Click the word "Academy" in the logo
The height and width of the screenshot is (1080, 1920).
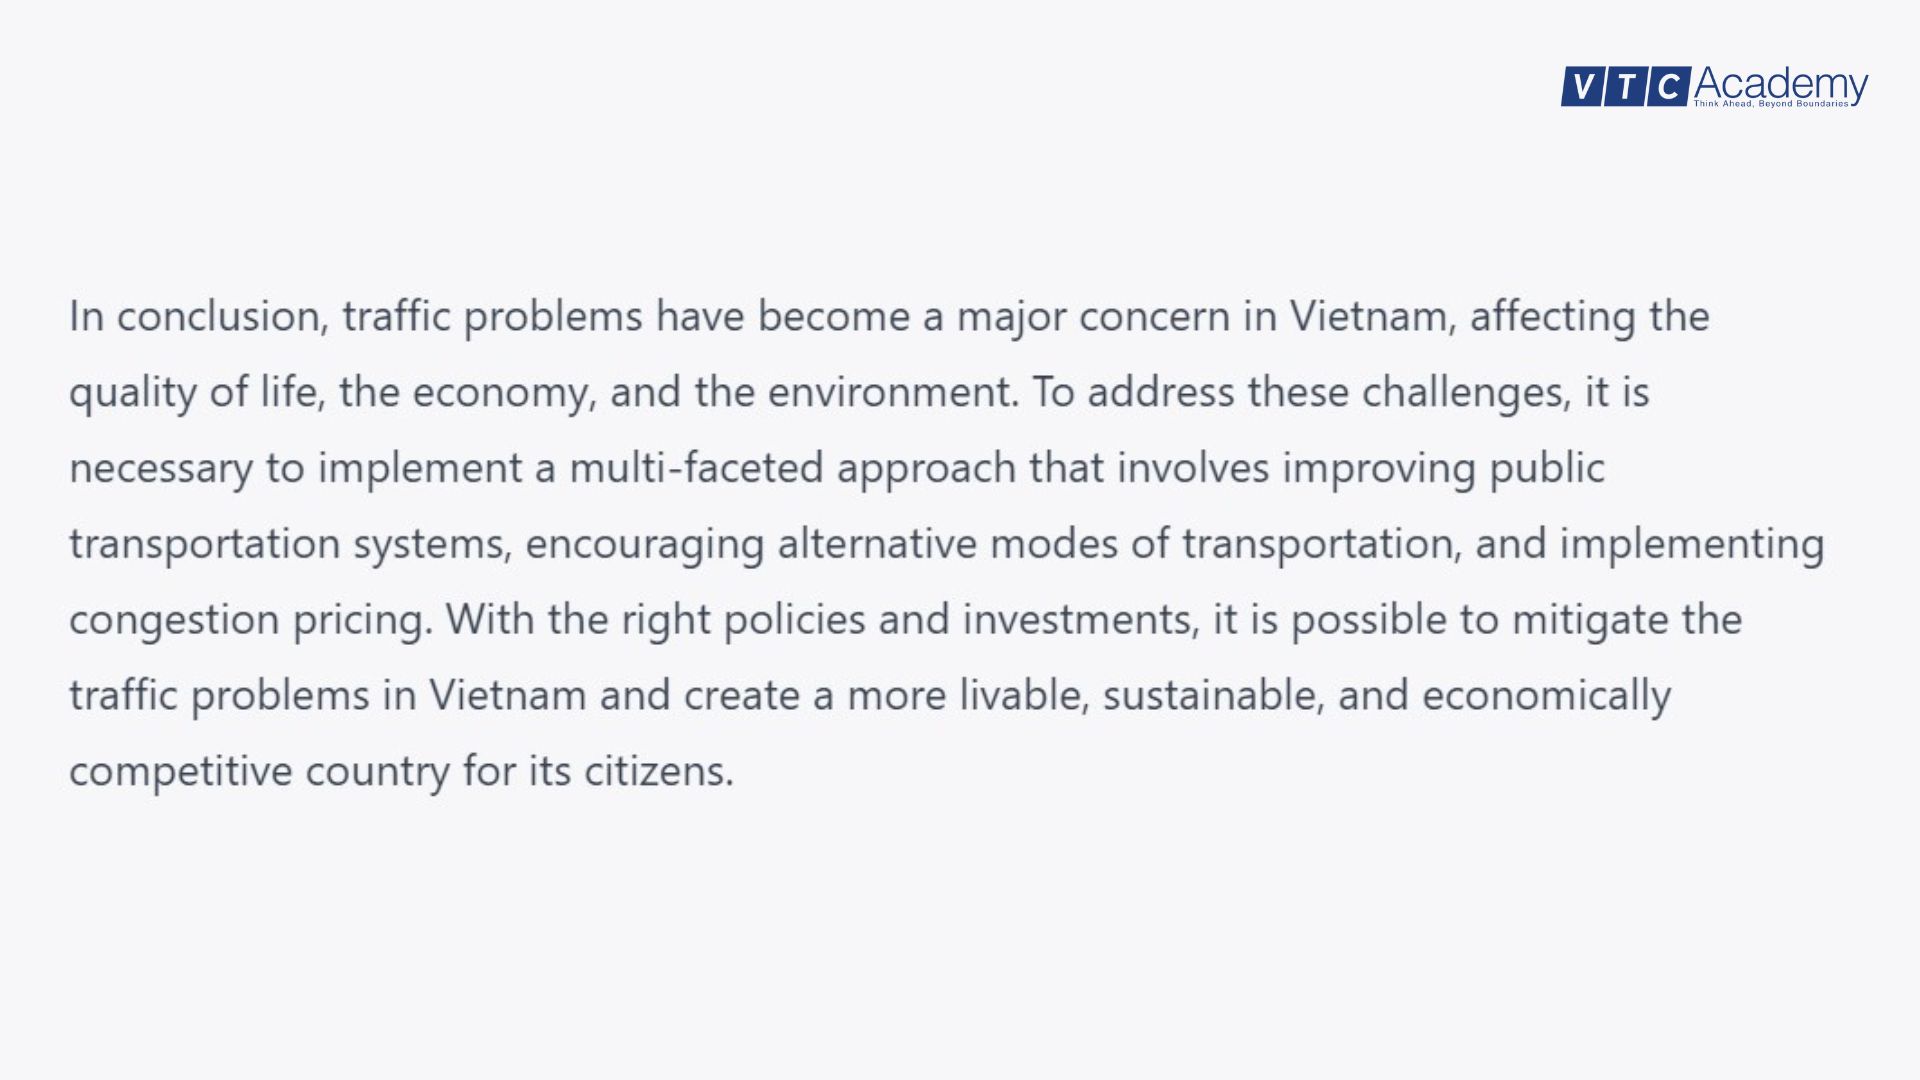(1780, 82)
